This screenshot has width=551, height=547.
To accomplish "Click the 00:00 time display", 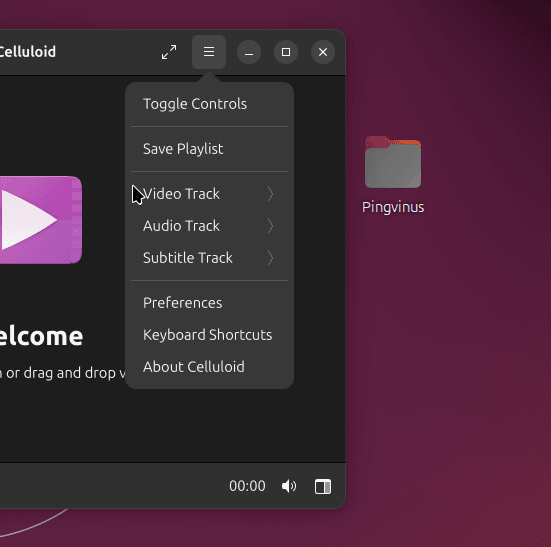I will tap(247, 486).
